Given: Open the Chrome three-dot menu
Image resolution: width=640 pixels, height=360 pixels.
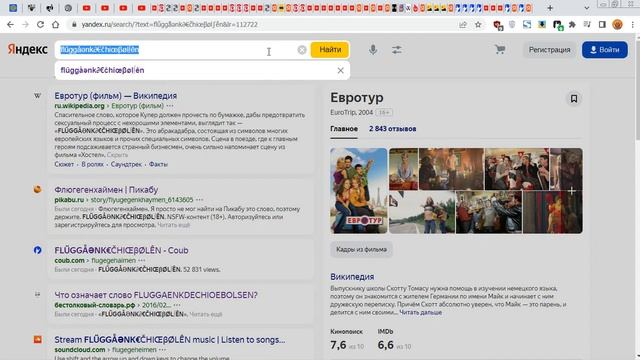Looking at the screenshot, I should pyautogui.click(x=632, y=24).
